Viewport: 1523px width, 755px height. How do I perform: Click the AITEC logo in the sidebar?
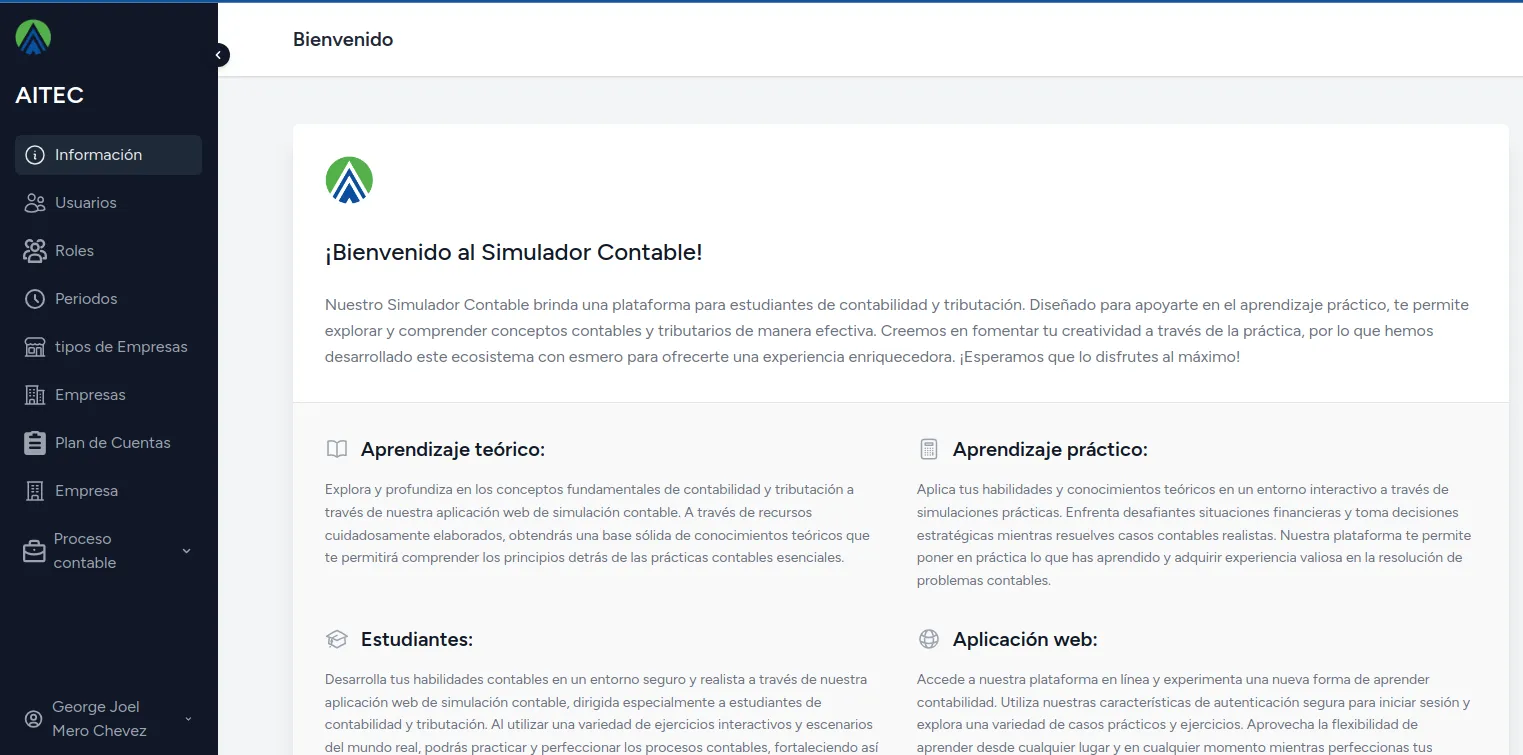tap(33, 37)
